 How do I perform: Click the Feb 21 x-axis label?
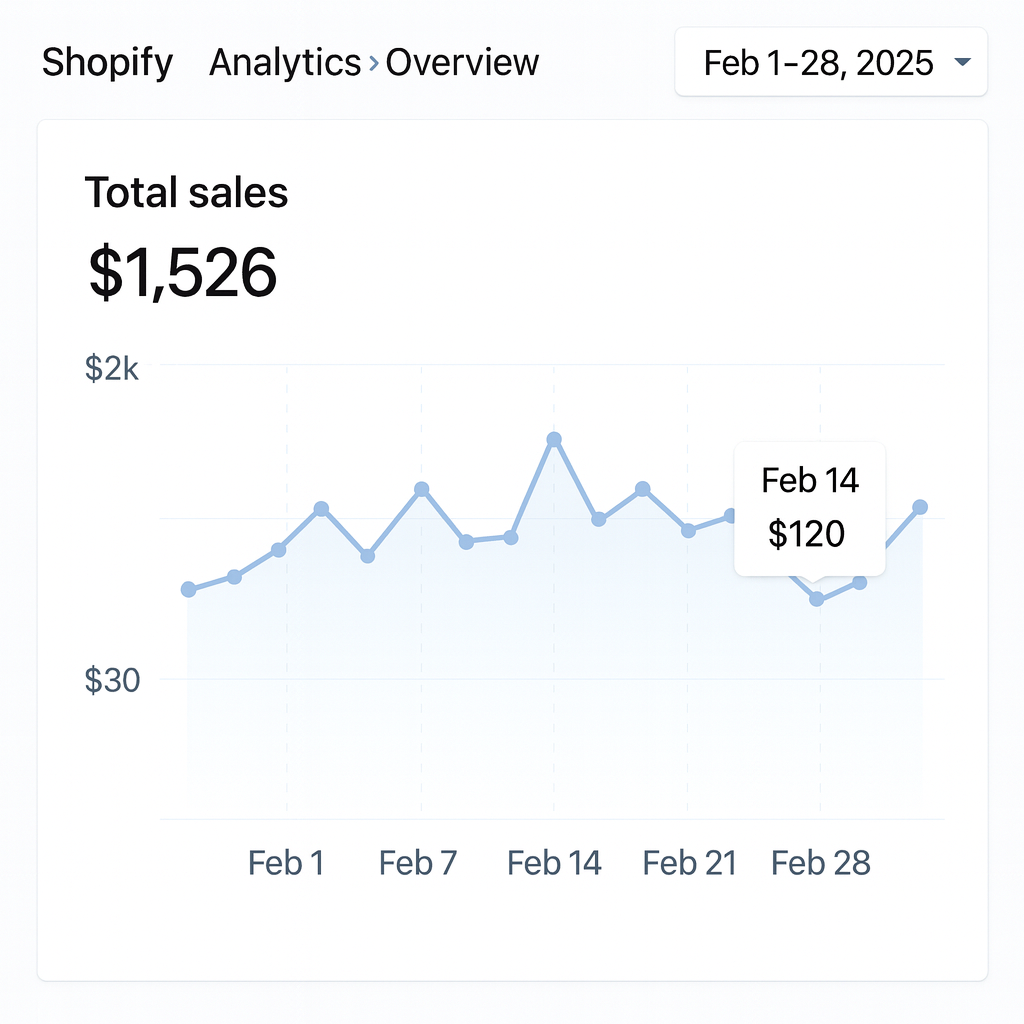(689, 862)
